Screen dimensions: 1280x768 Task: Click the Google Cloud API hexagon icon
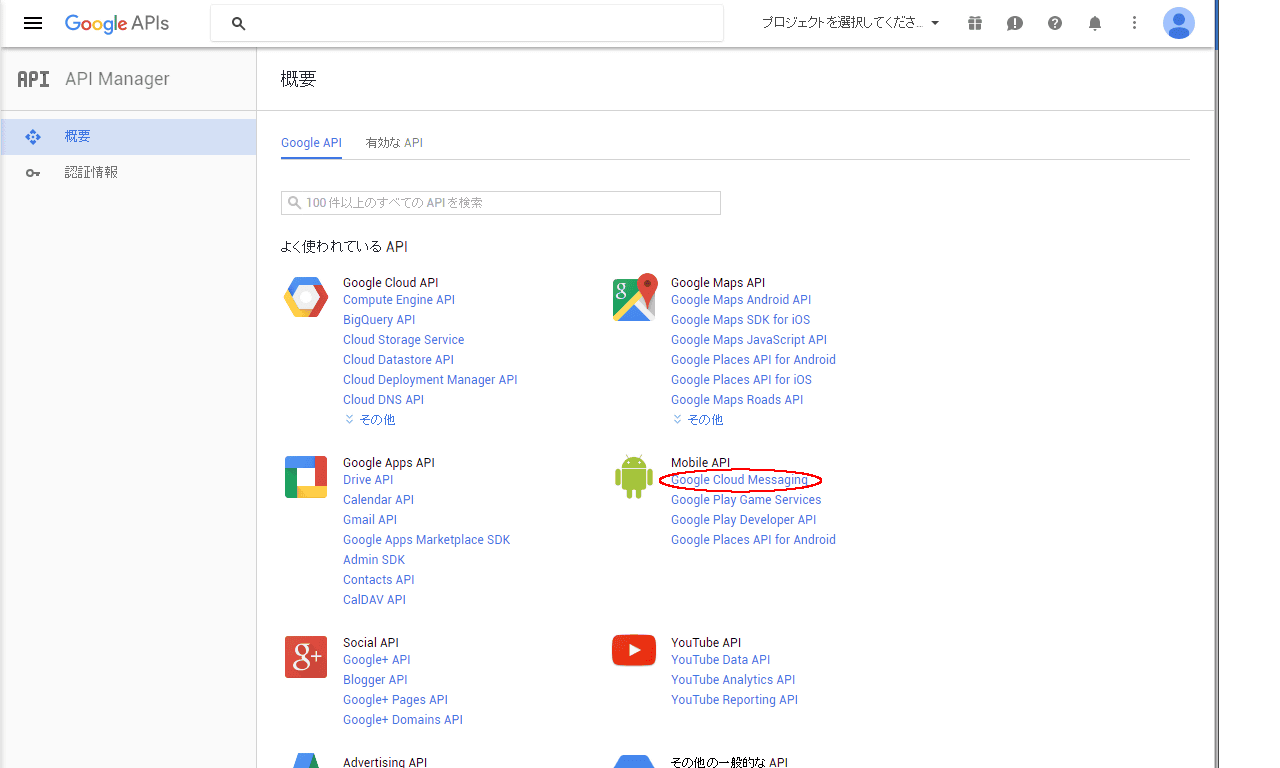click(x=306, y=298)
